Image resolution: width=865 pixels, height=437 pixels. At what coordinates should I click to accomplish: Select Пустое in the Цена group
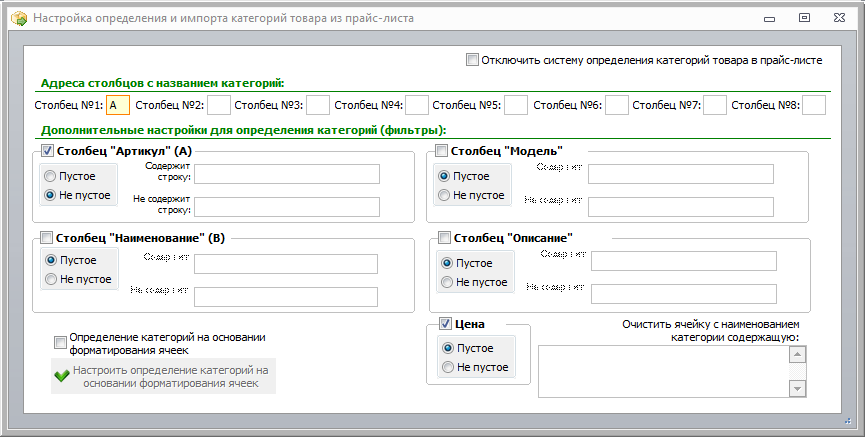point(448,348)
